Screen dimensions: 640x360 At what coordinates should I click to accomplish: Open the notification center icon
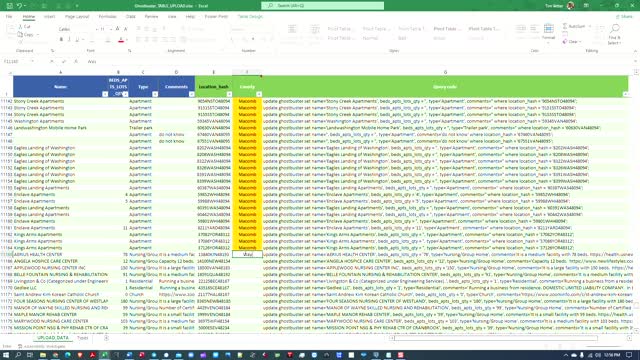point(629,355)
